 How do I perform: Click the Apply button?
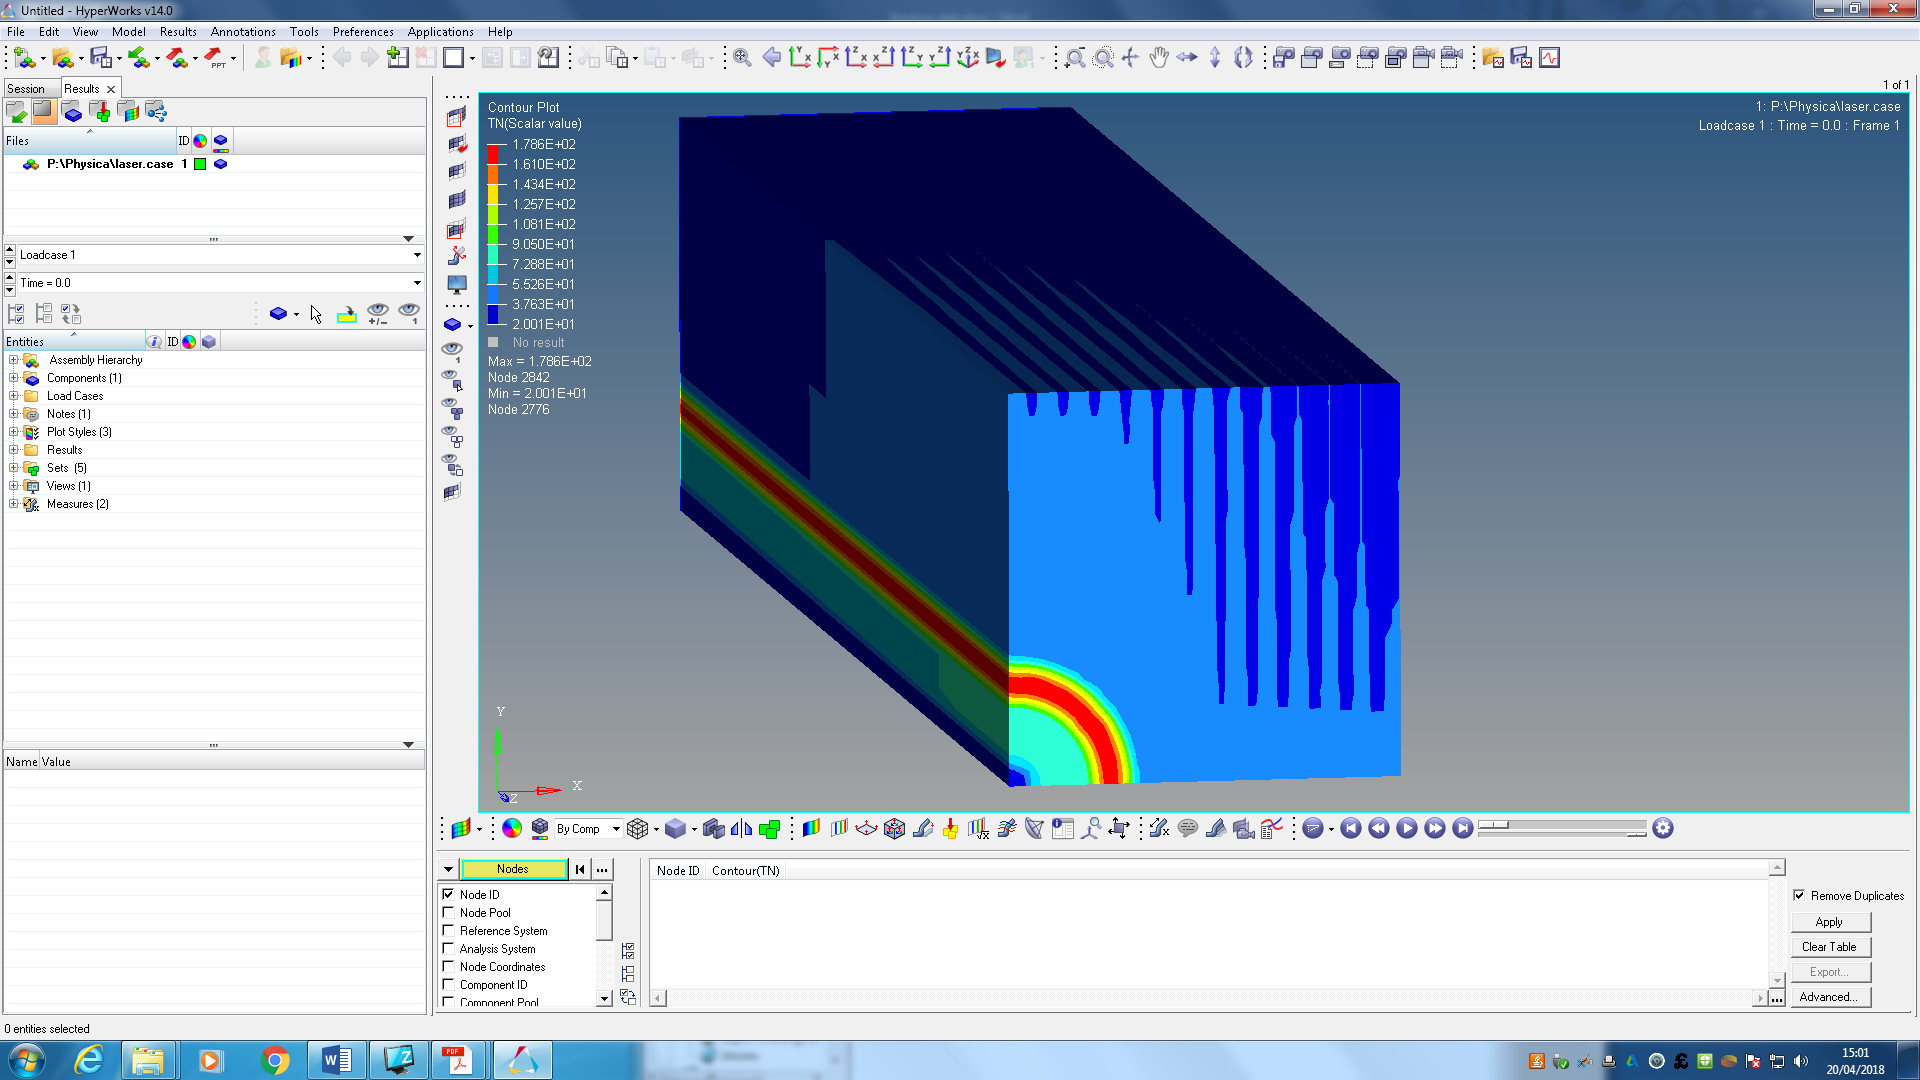[x=1828, y=922]
